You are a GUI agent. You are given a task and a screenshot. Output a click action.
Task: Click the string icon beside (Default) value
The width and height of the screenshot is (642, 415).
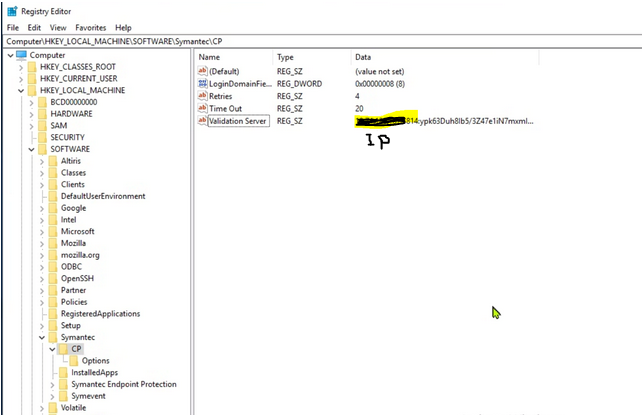[x=202, y=71]
